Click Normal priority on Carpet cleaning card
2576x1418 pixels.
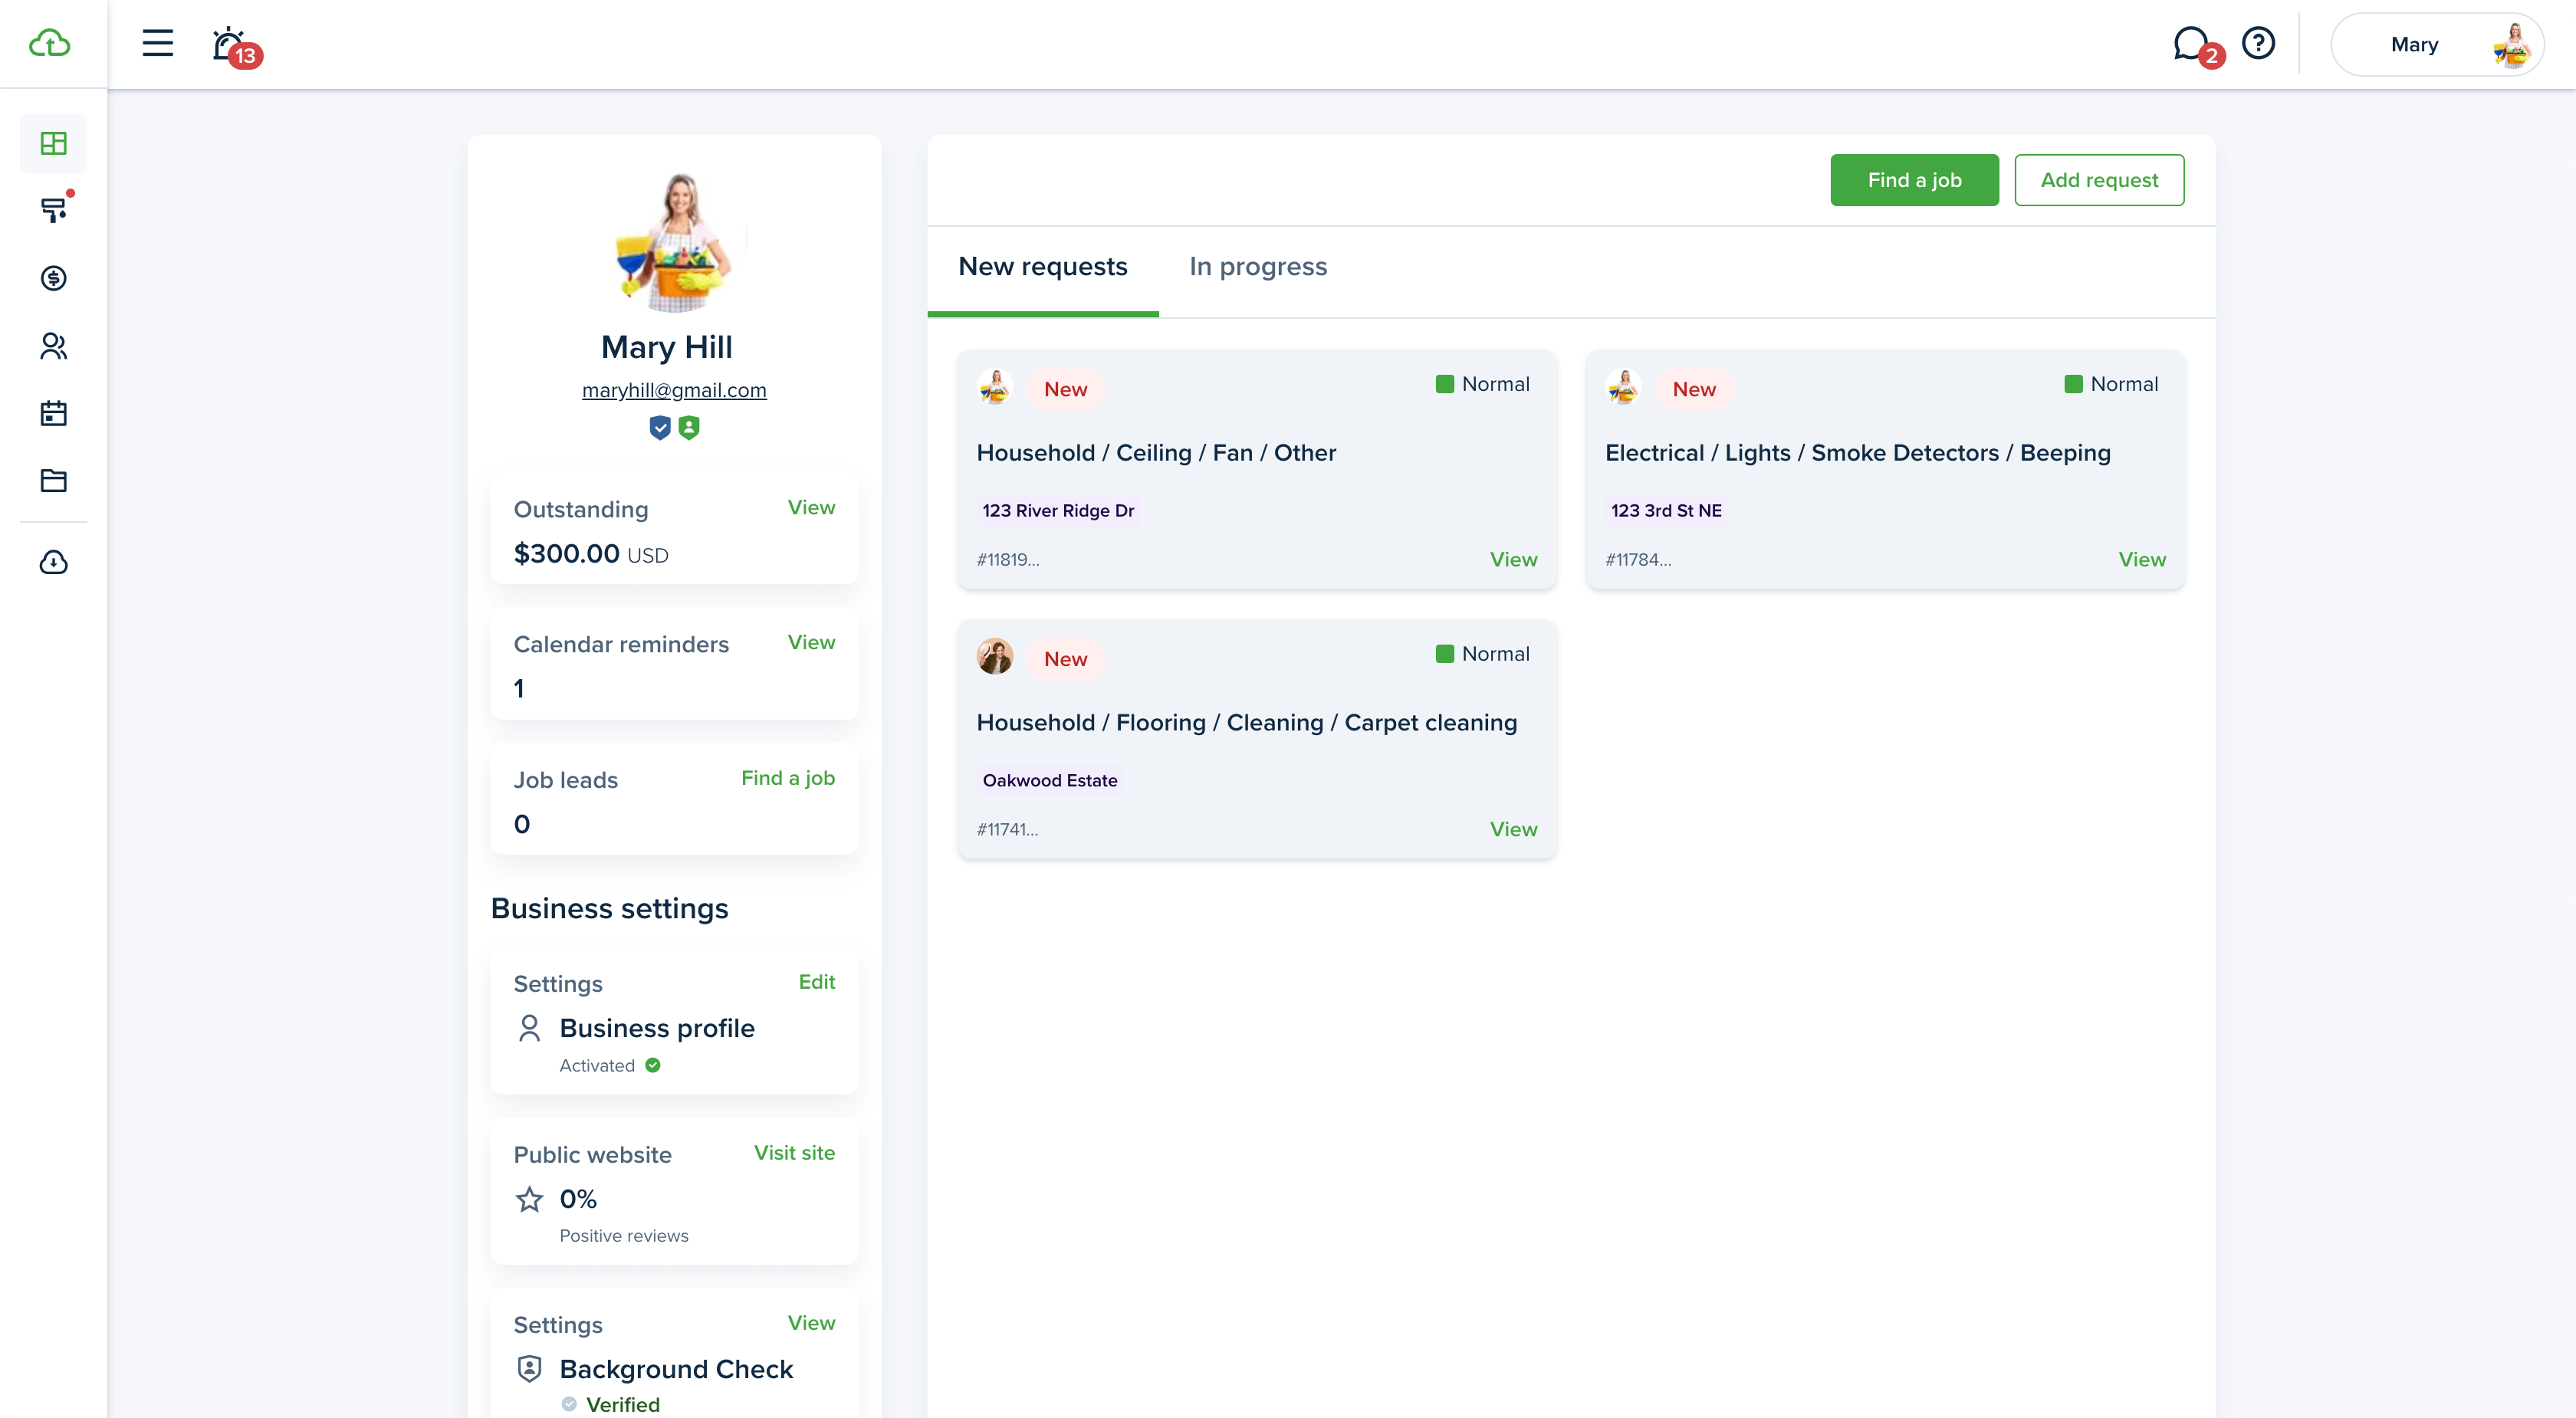(1482, 655)
